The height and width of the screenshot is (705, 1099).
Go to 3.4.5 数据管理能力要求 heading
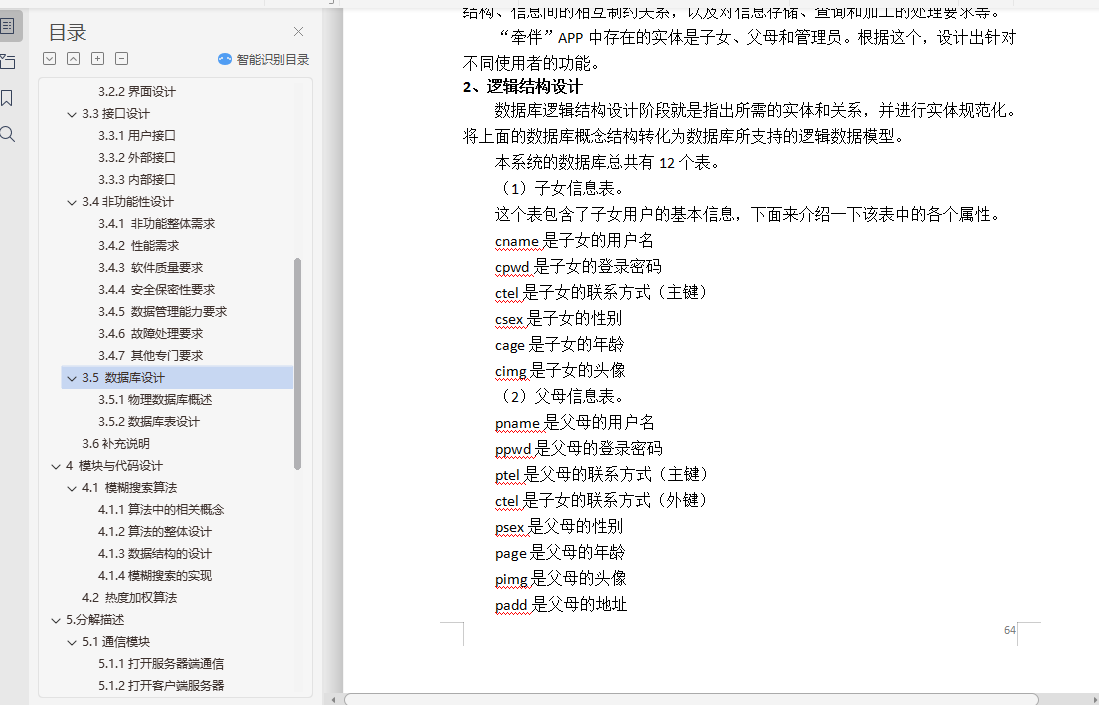[163, 312]
